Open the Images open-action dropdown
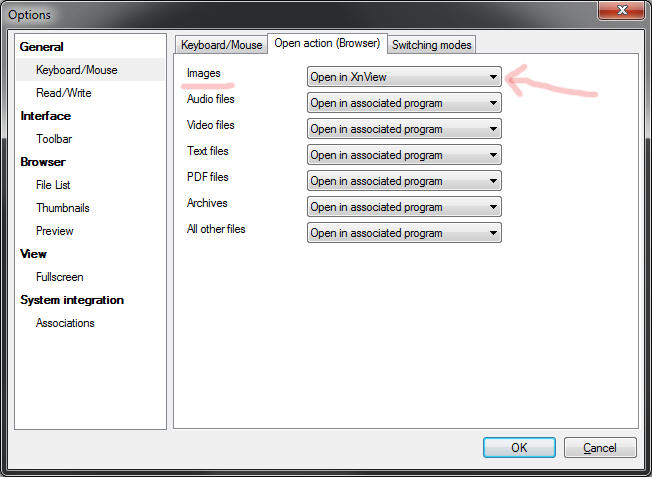Image resolution: width=652 pixels, height=477 pixels. click(403, 77)
